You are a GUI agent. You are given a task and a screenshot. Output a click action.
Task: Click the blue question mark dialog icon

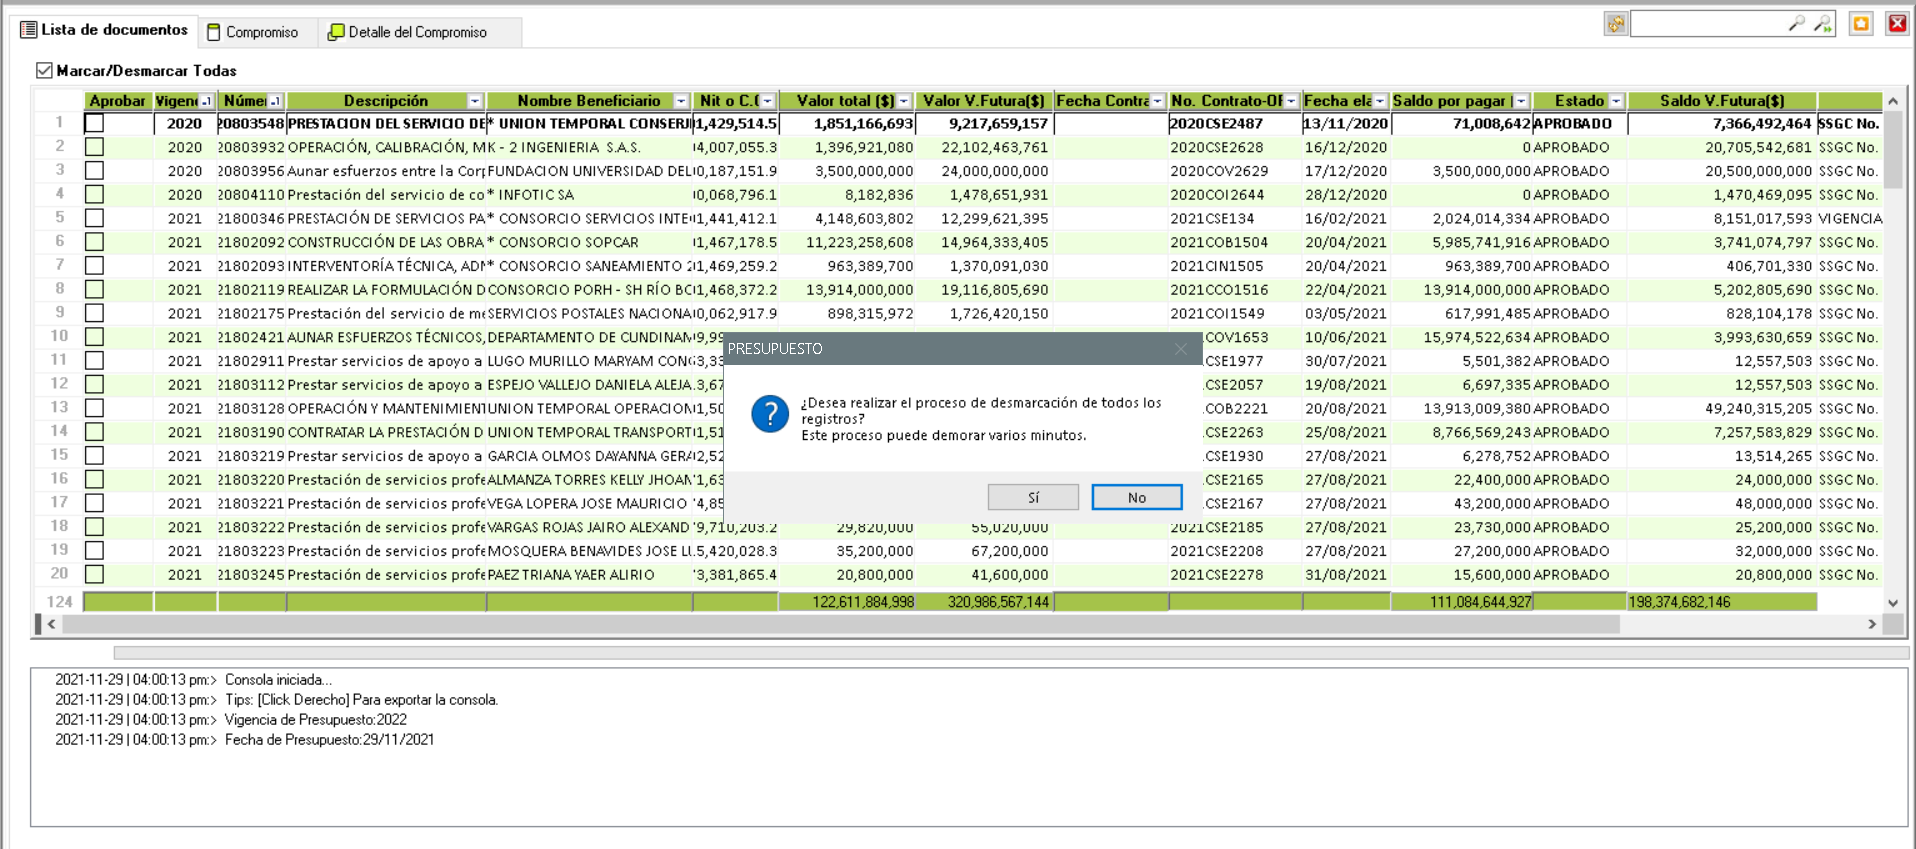(x=770, y=413)
